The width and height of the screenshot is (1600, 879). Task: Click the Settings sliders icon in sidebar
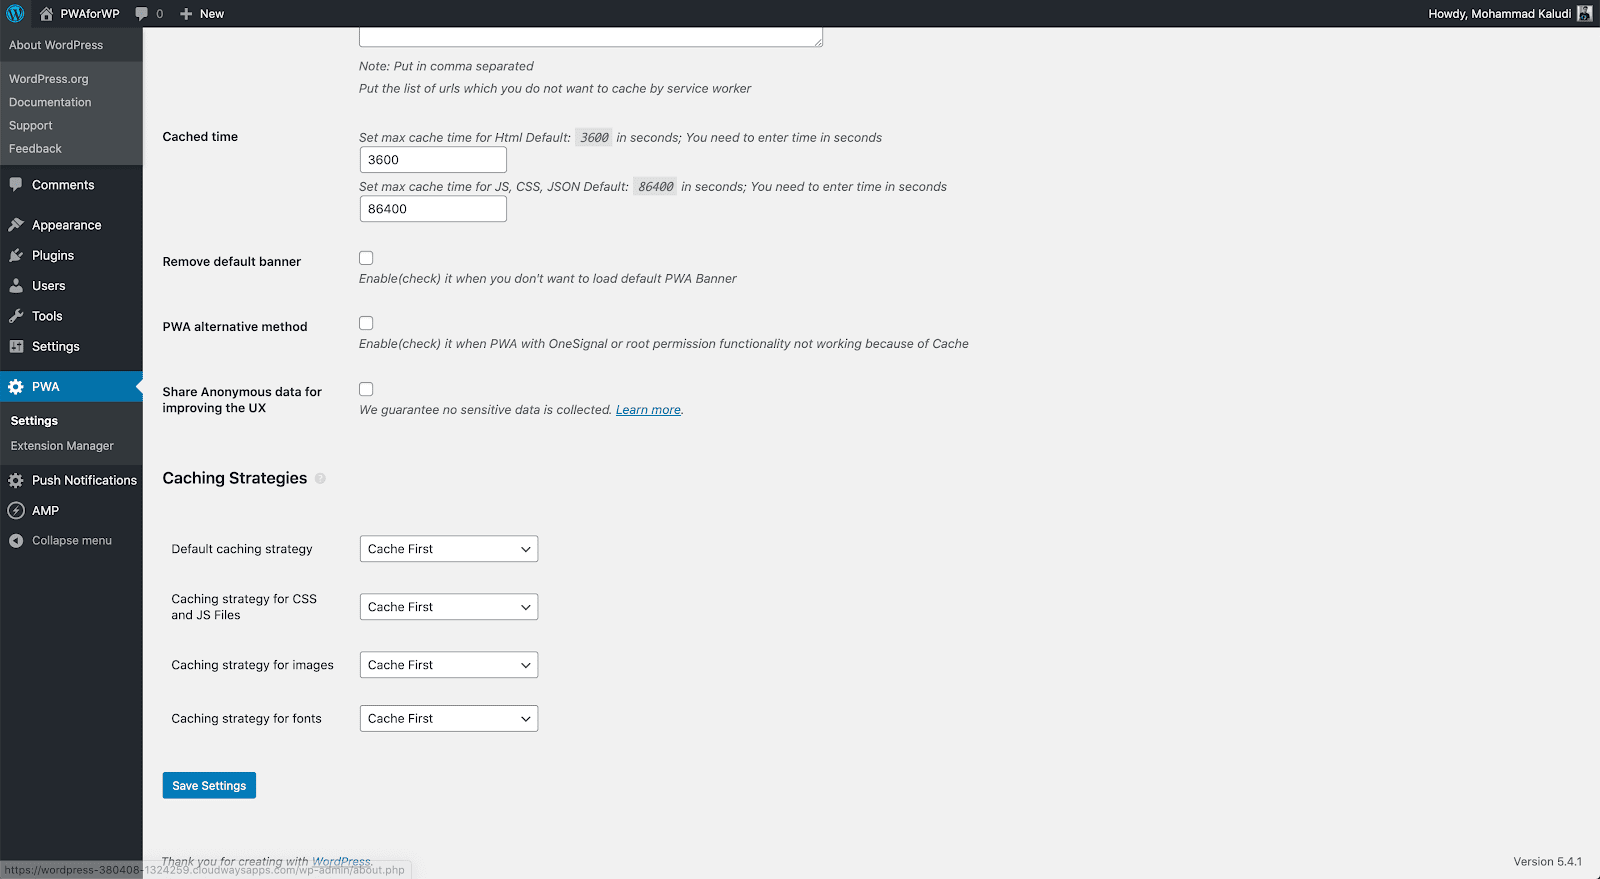[16, 347]
